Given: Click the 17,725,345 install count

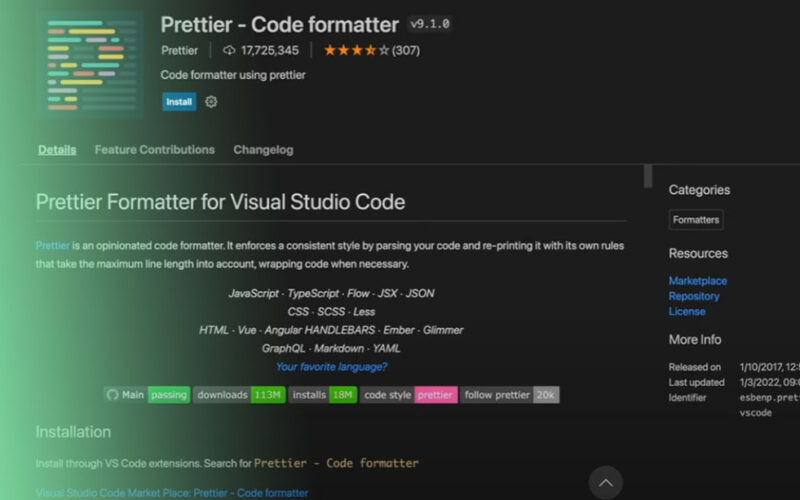Looking at the screenshot, I should pos(270,50).
